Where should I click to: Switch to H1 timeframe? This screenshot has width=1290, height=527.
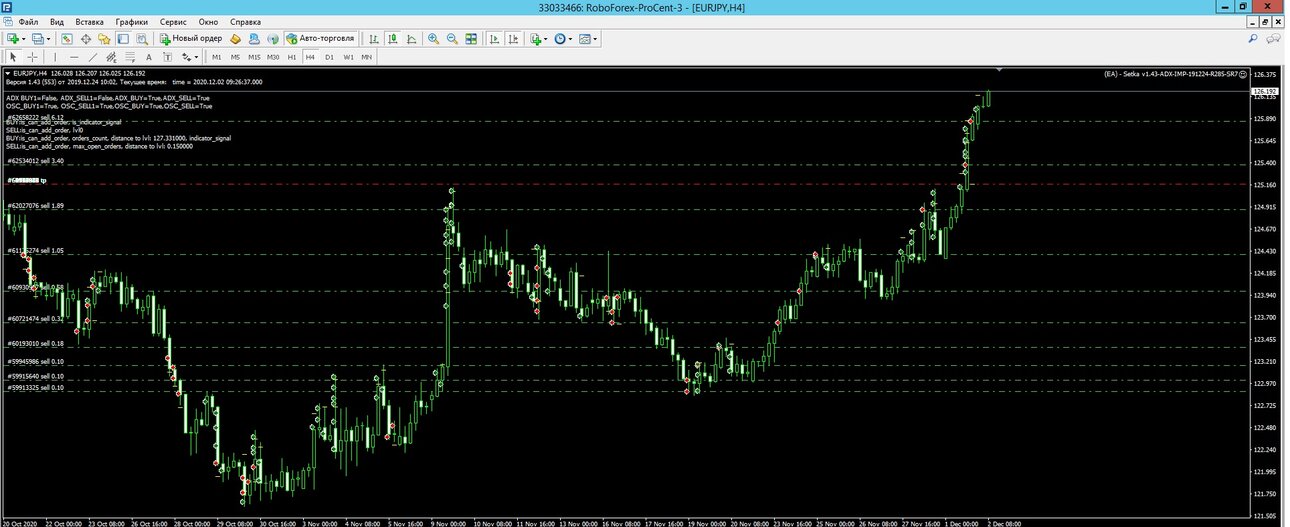(292, 57)
